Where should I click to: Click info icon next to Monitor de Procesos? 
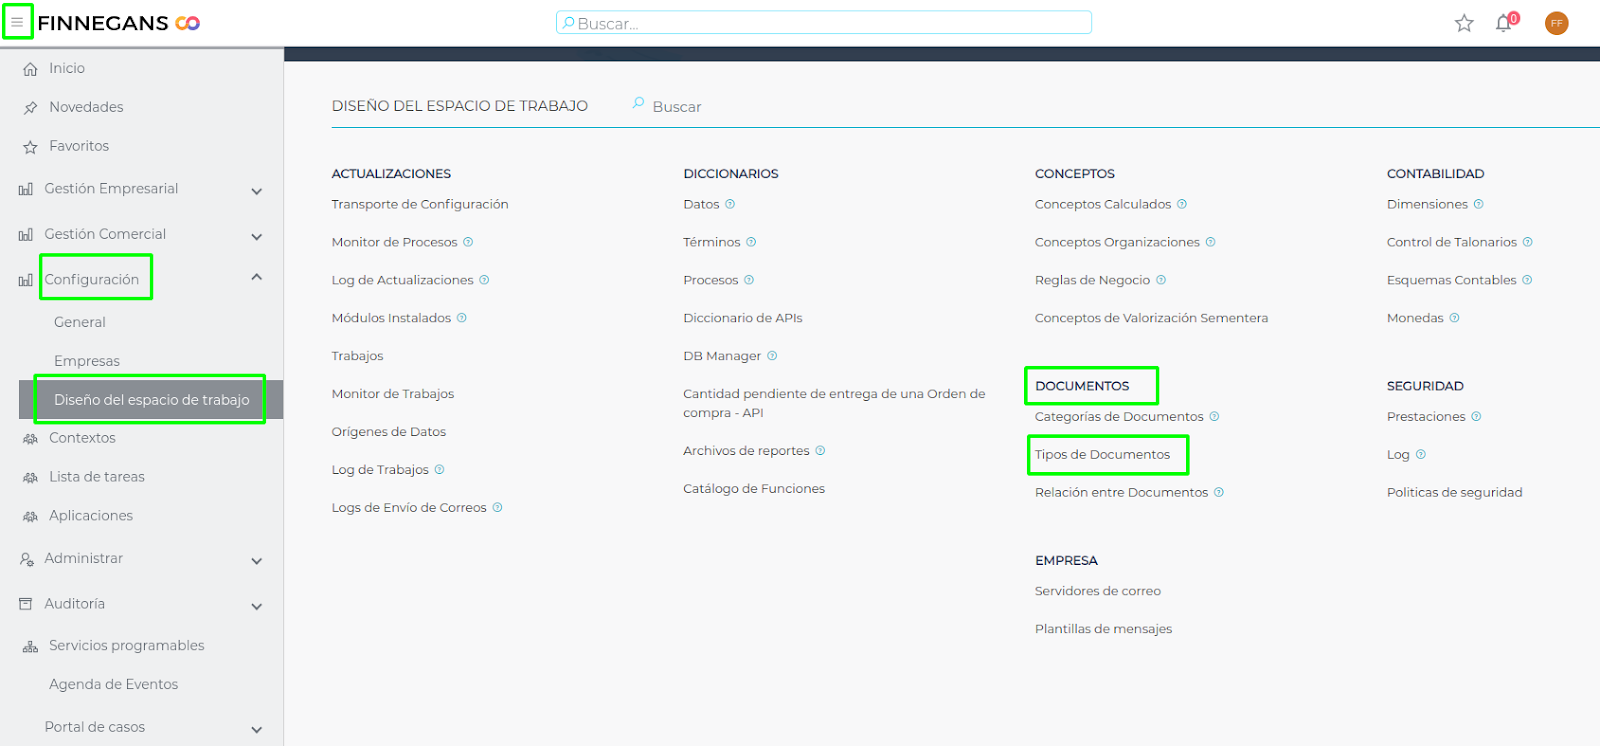[x=468, y=242]
